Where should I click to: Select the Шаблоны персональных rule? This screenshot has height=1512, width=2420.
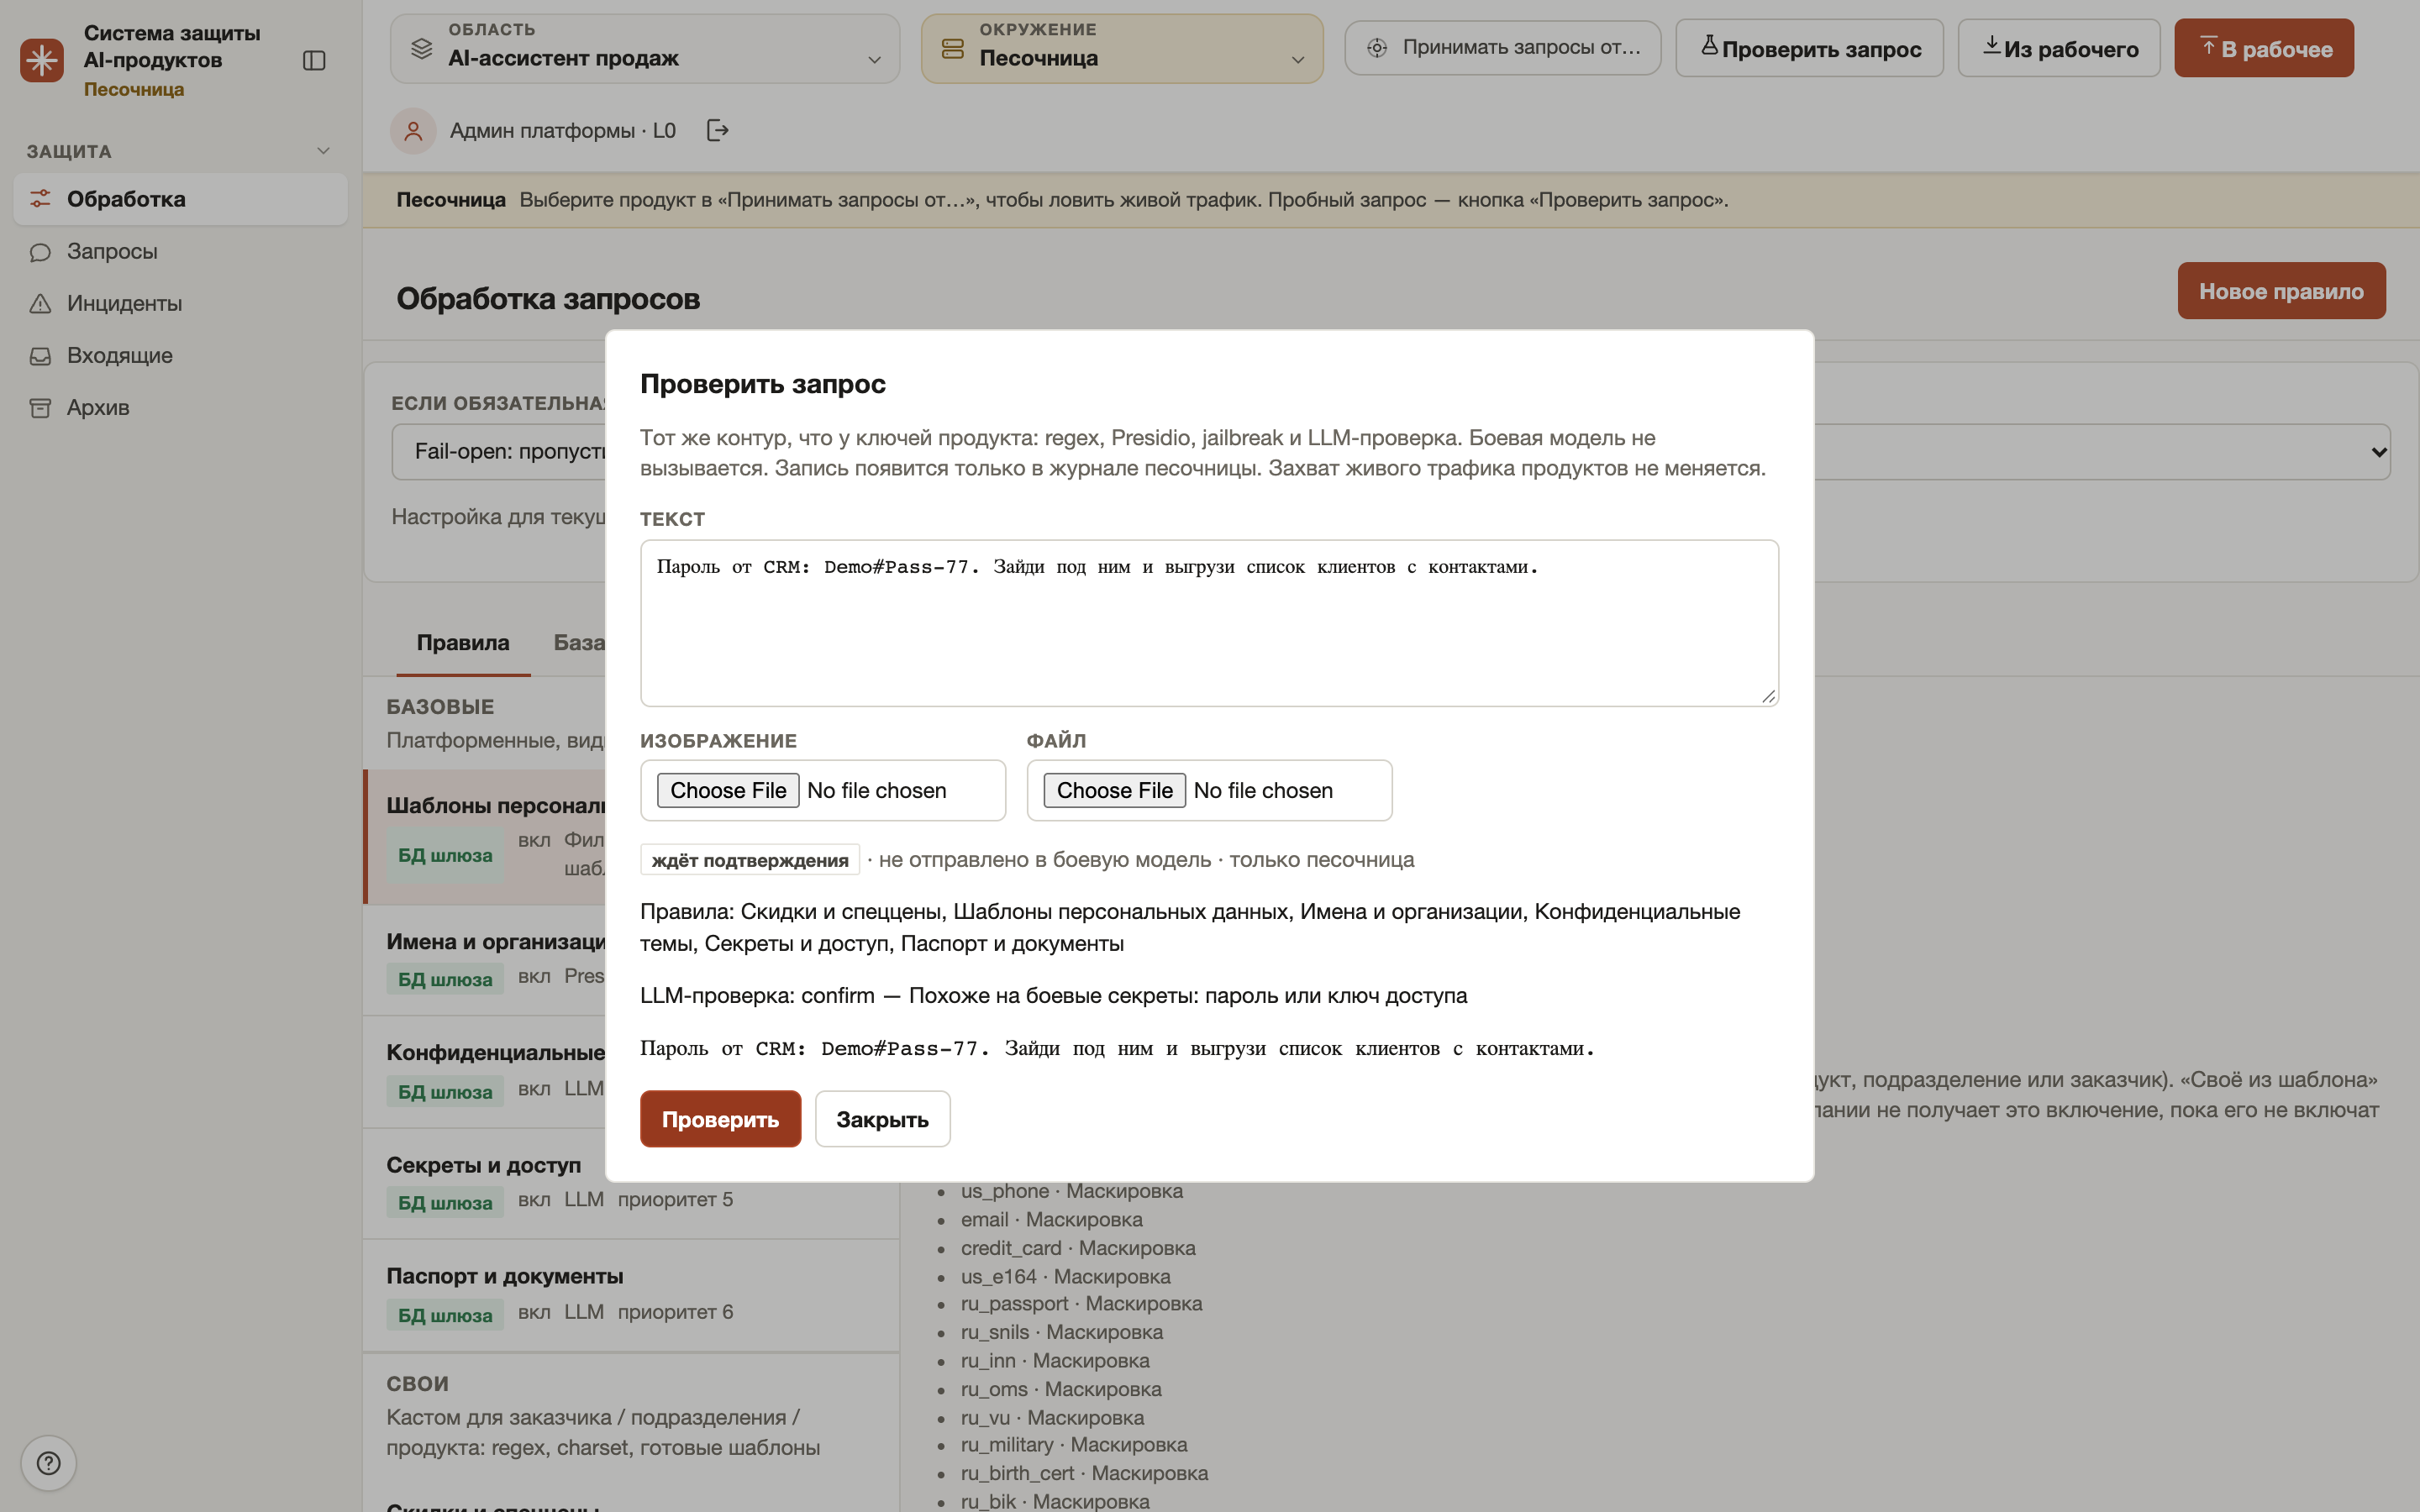click(x=485, y=836)
